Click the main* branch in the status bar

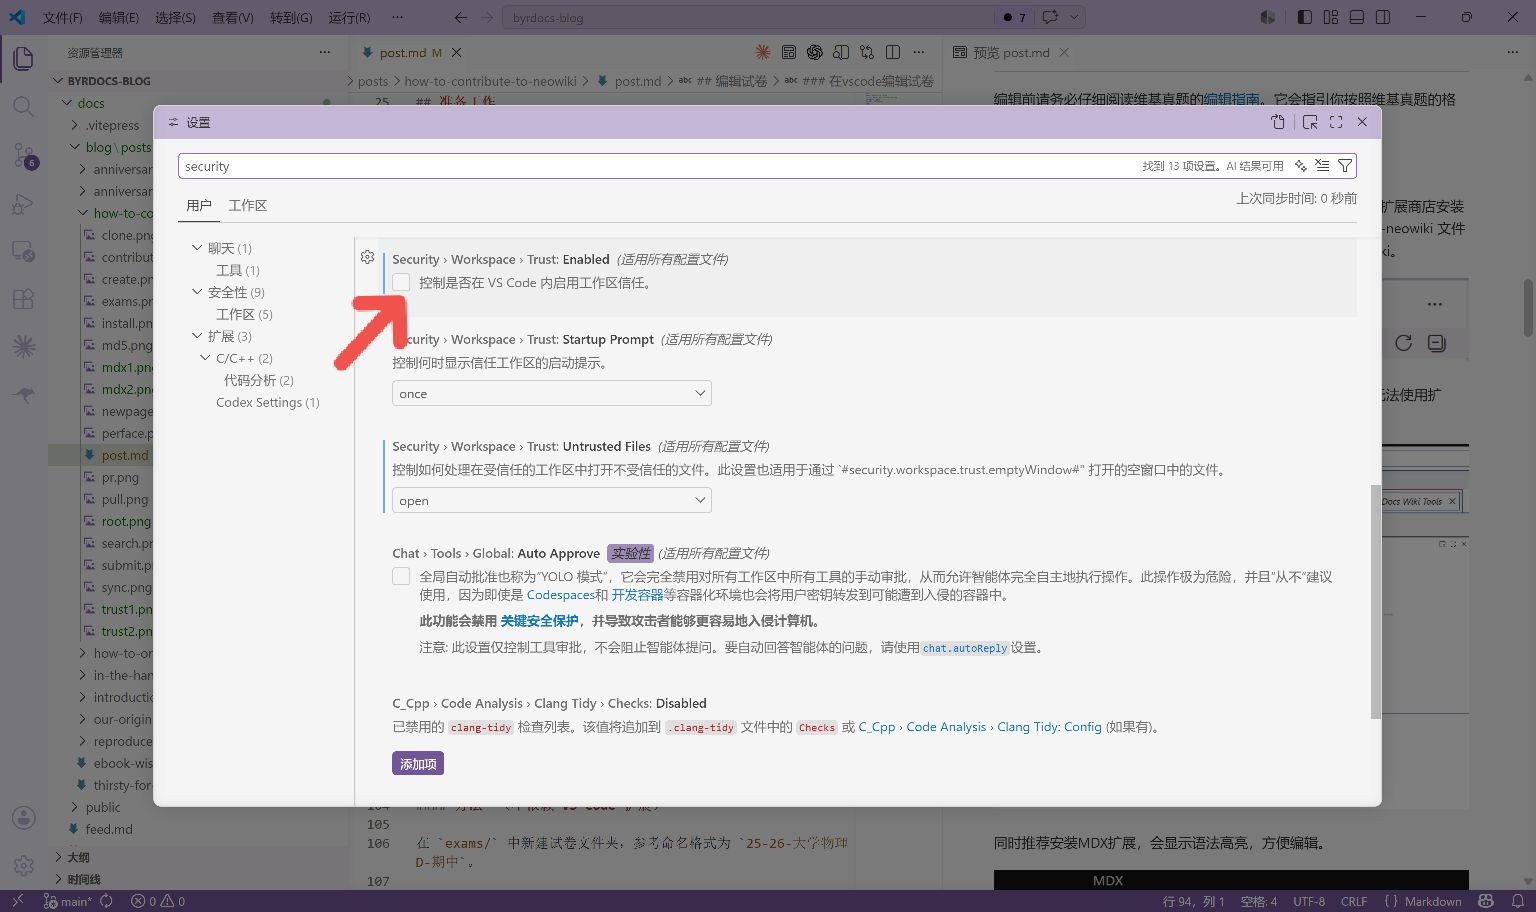click(x=68, y=901)
